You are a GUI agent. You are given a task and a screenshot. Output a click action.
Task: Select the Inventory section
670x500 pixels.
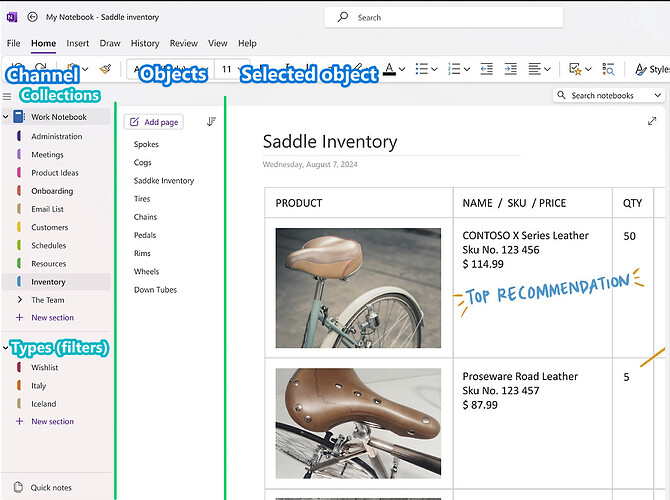56,282
